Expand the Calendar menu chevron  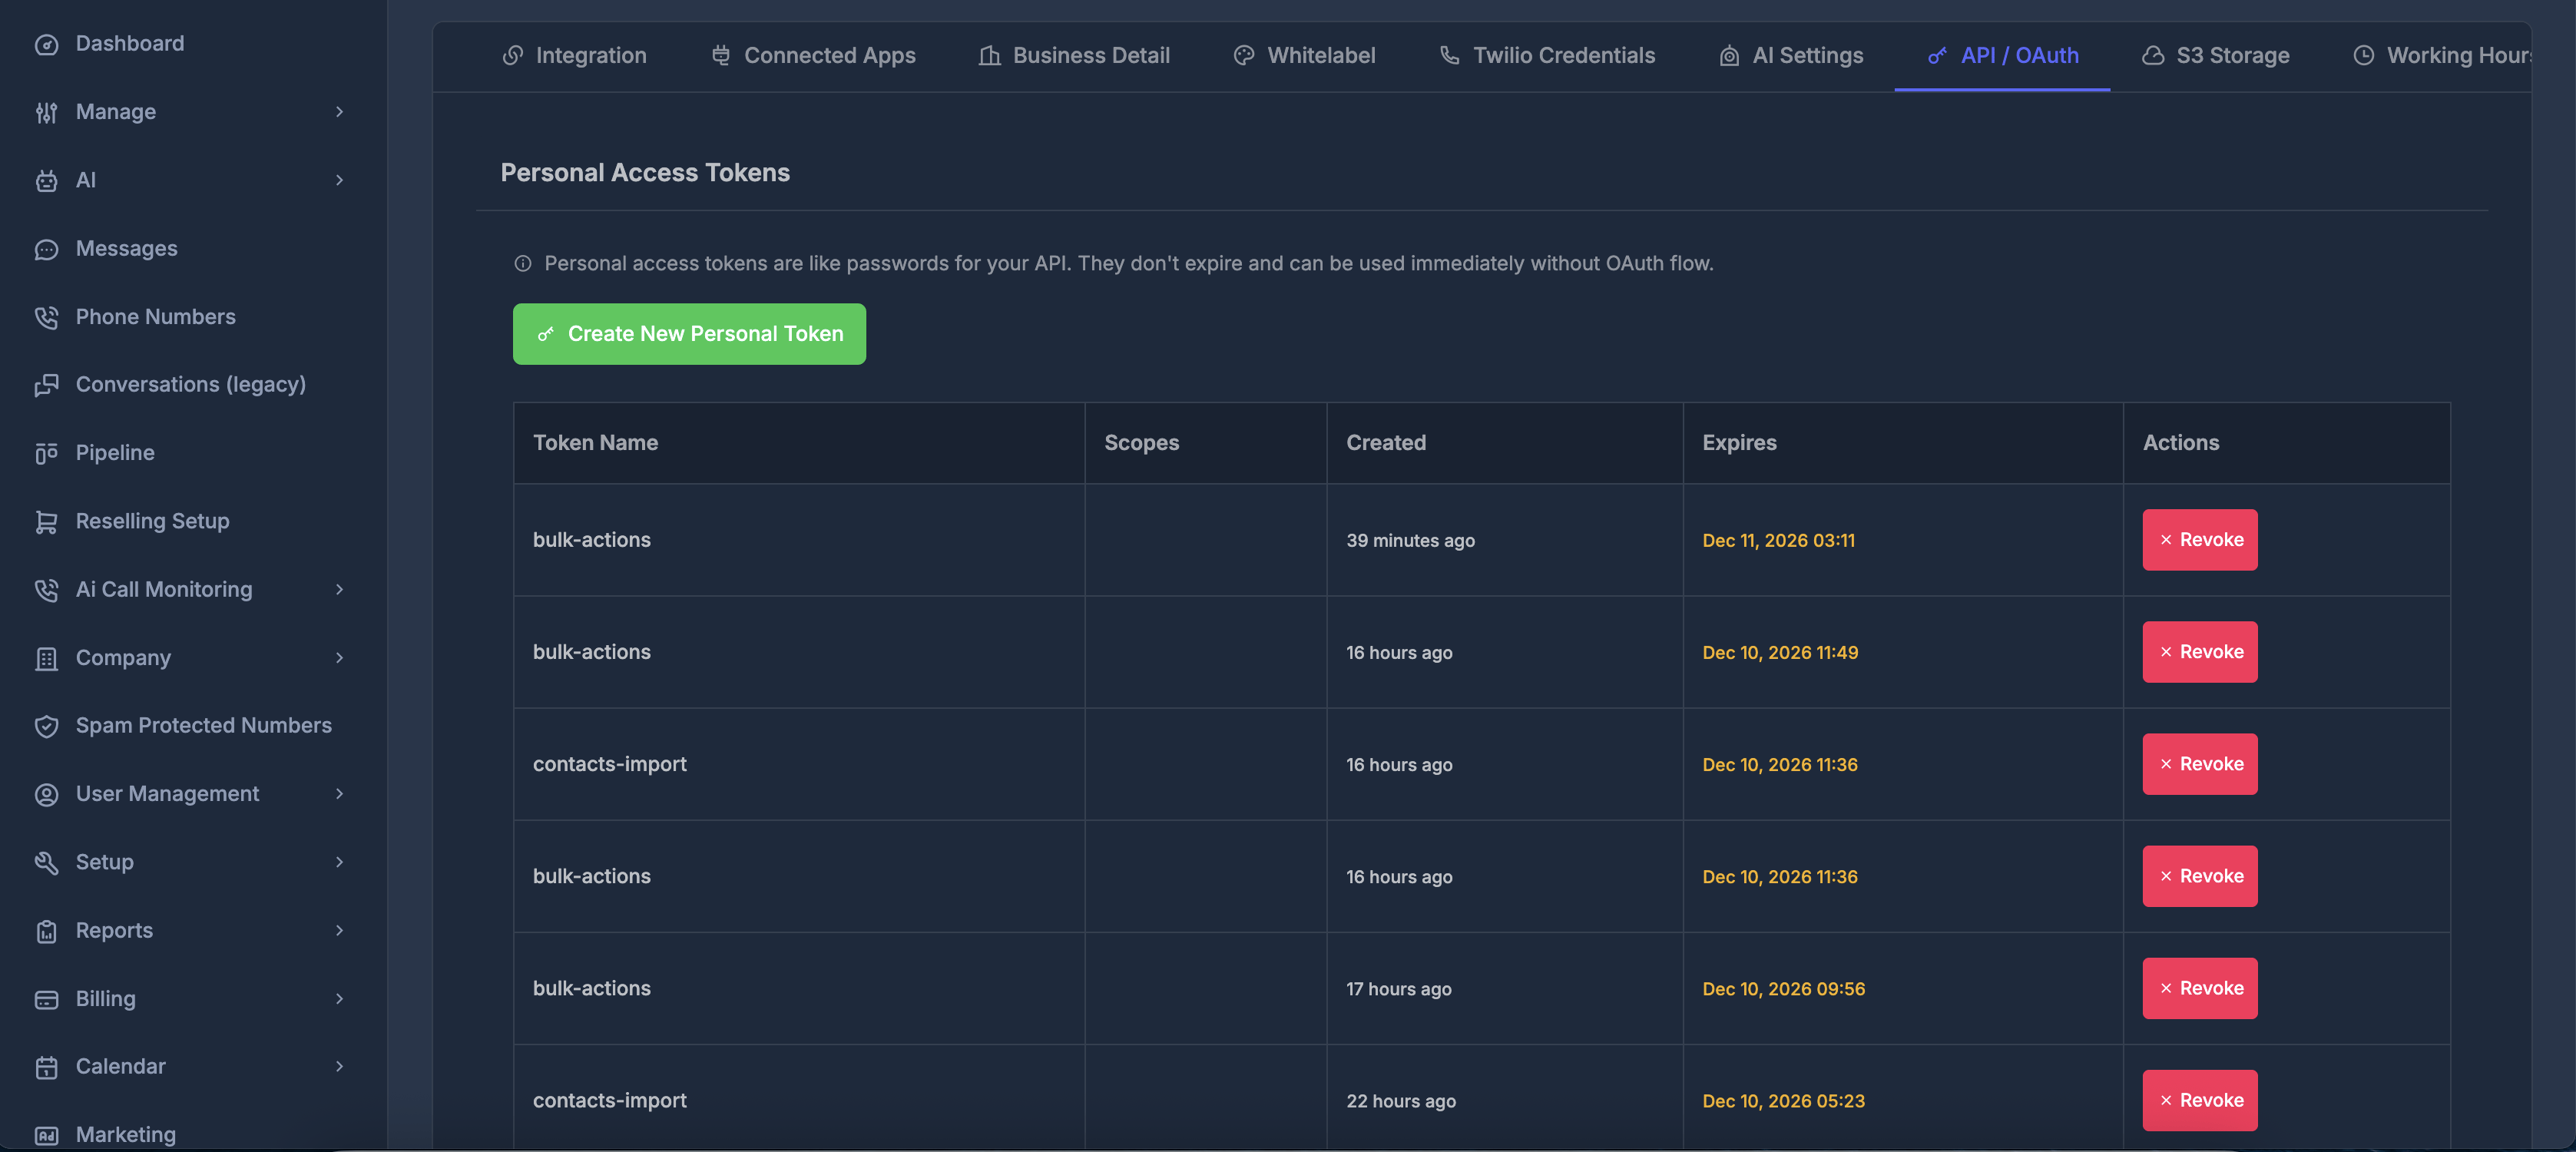coord(339,1067)
